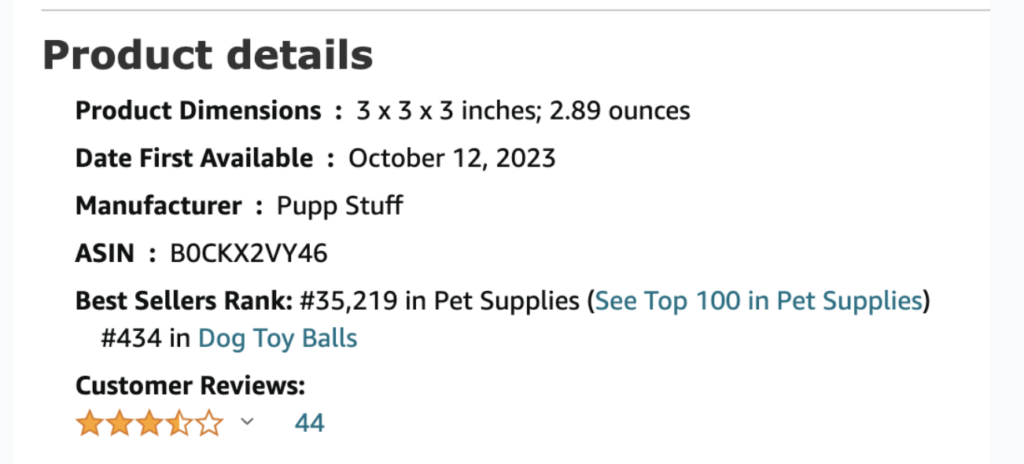Screen dimensions: 1024x464
Task: Click the second filled review star
Action: pos(120,424)
